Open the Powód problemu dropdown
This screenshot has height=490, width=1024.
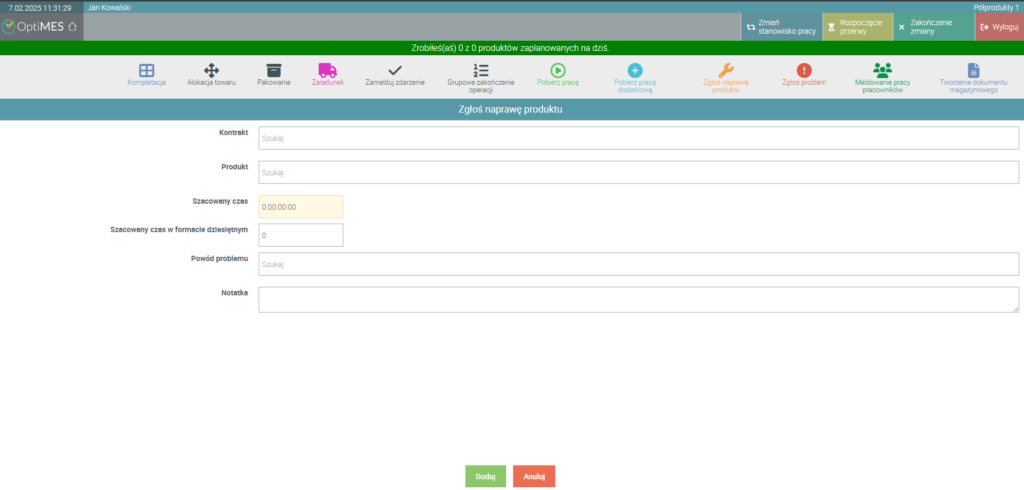638,264
